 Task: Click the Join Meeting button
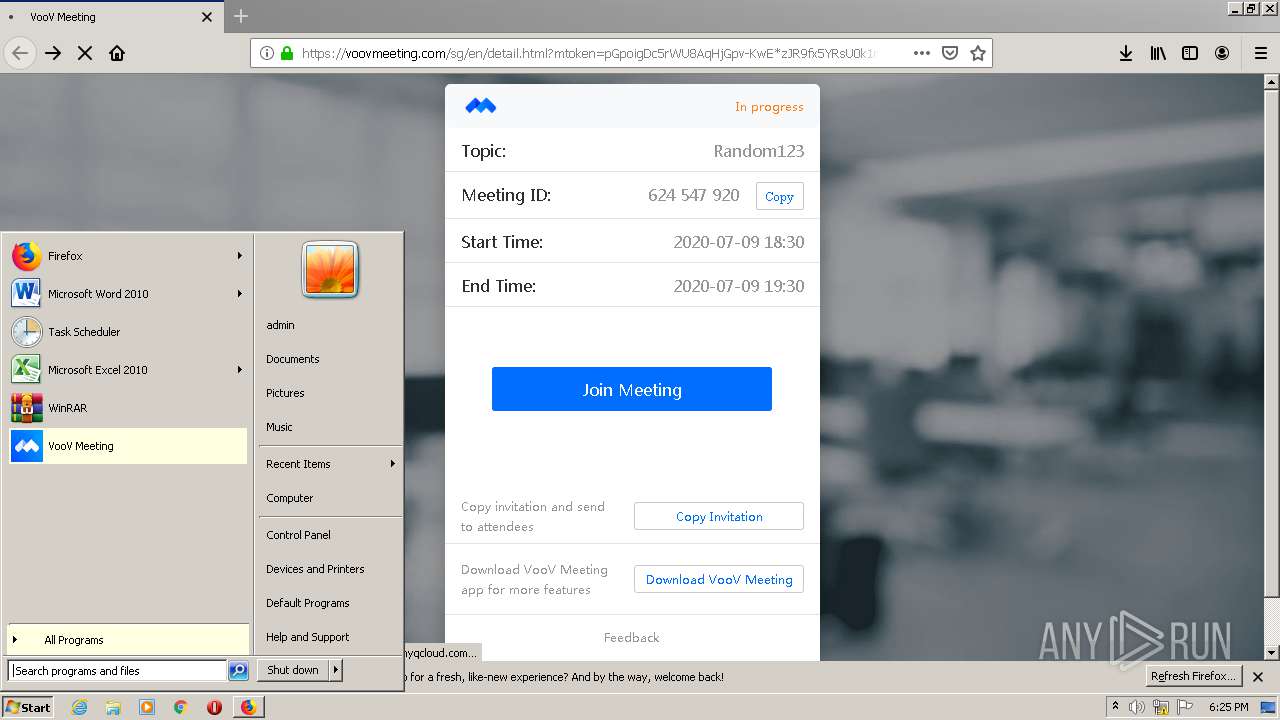631,389
